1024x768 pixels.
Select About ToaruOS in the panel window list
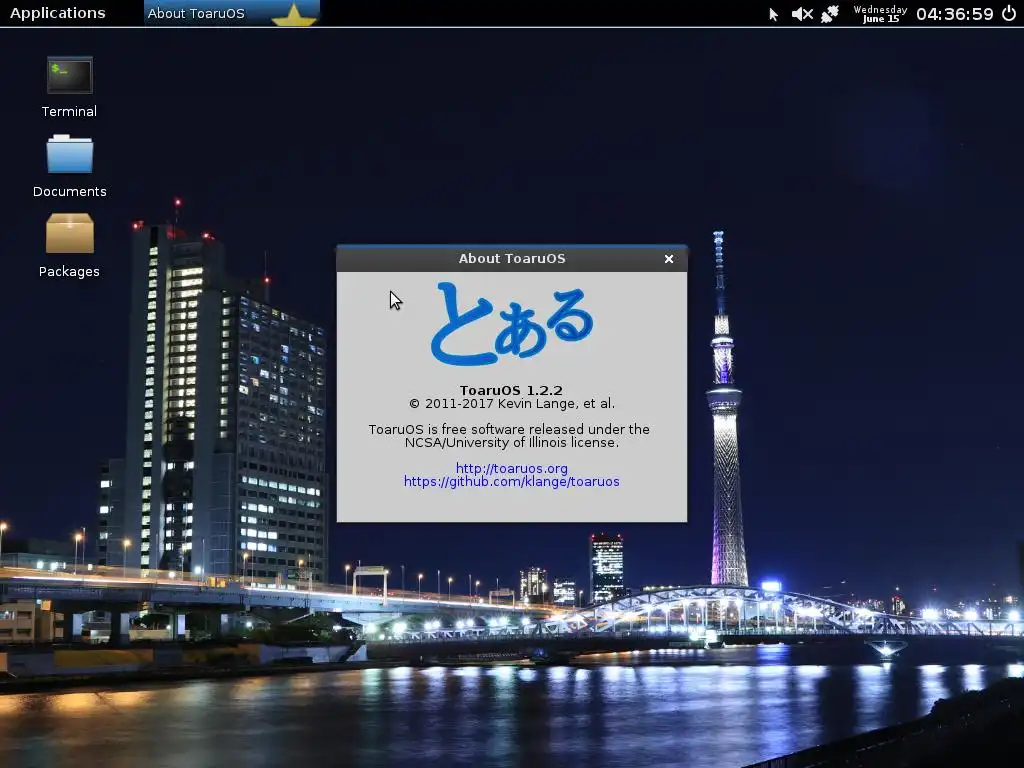tap(232, 13)
